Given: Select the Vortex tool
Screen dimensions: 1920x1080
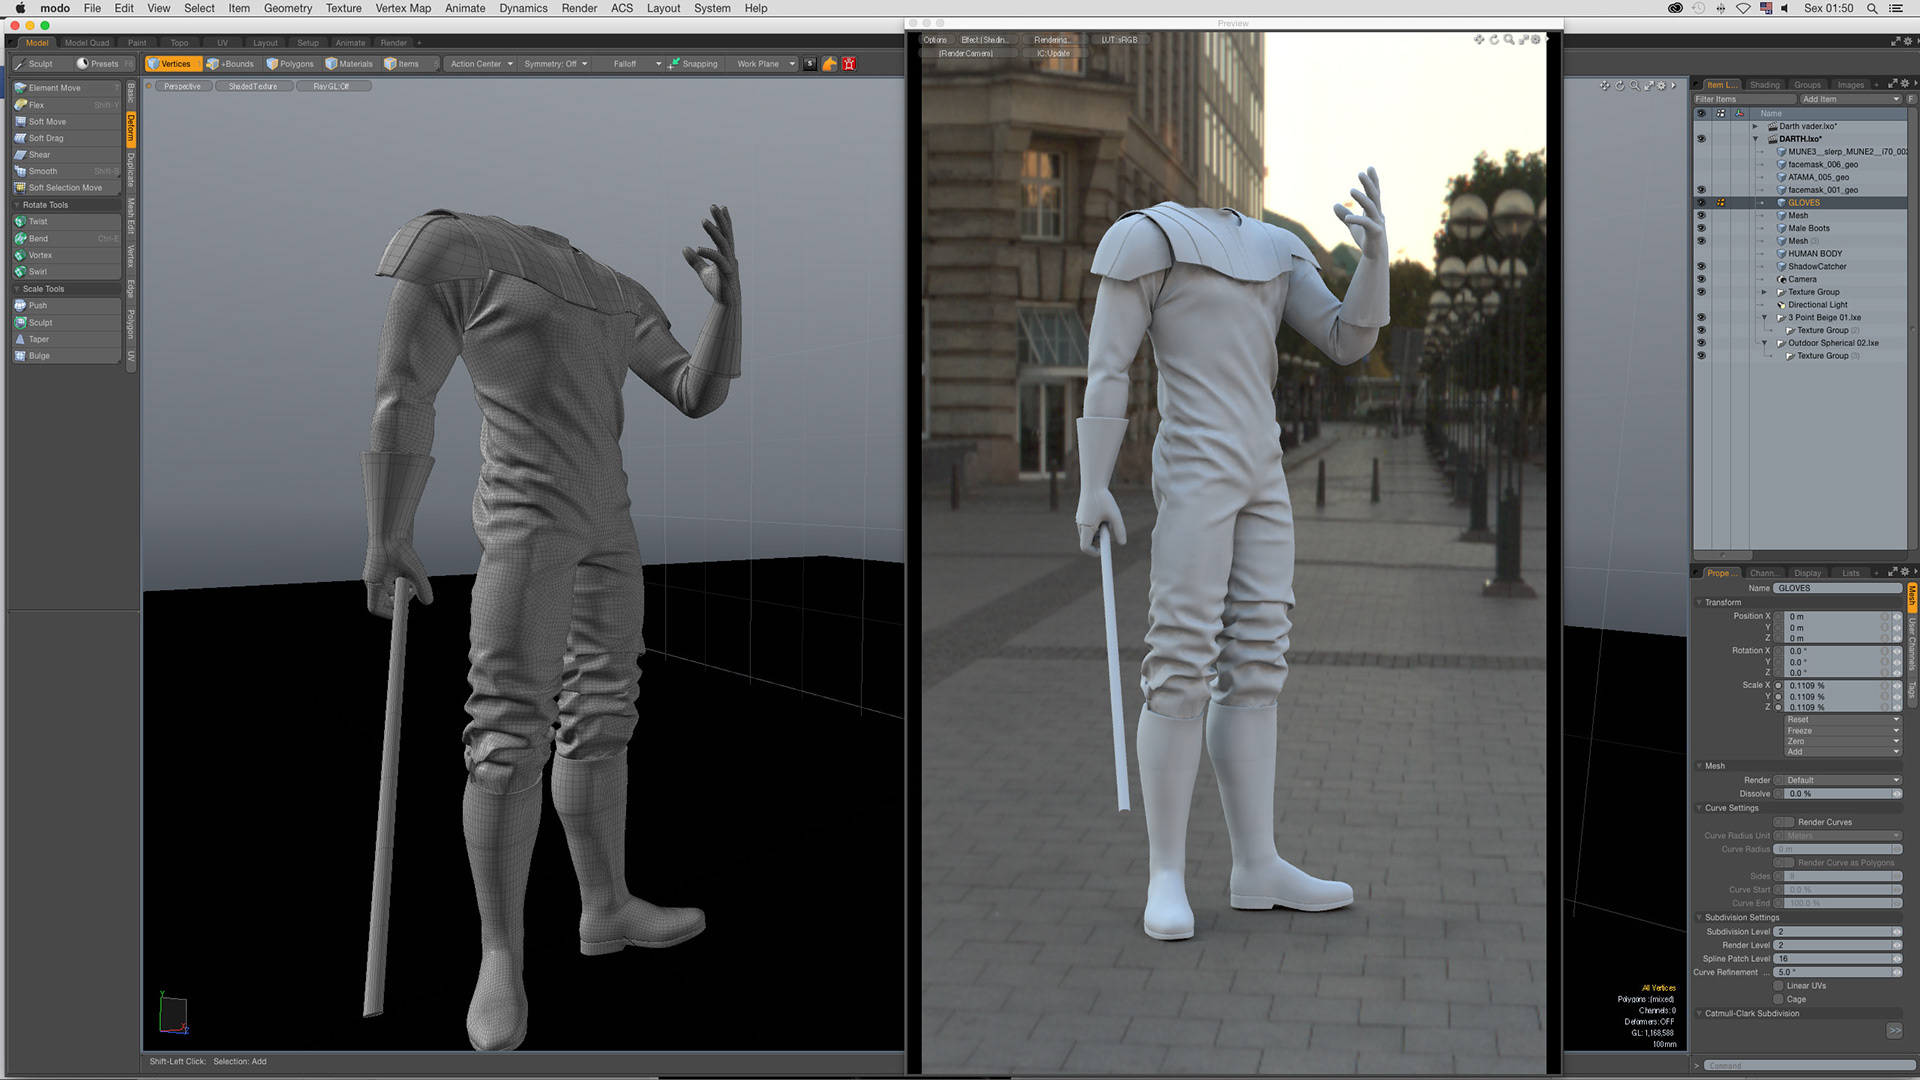Looking at the screenshot, I should (66, 255).
